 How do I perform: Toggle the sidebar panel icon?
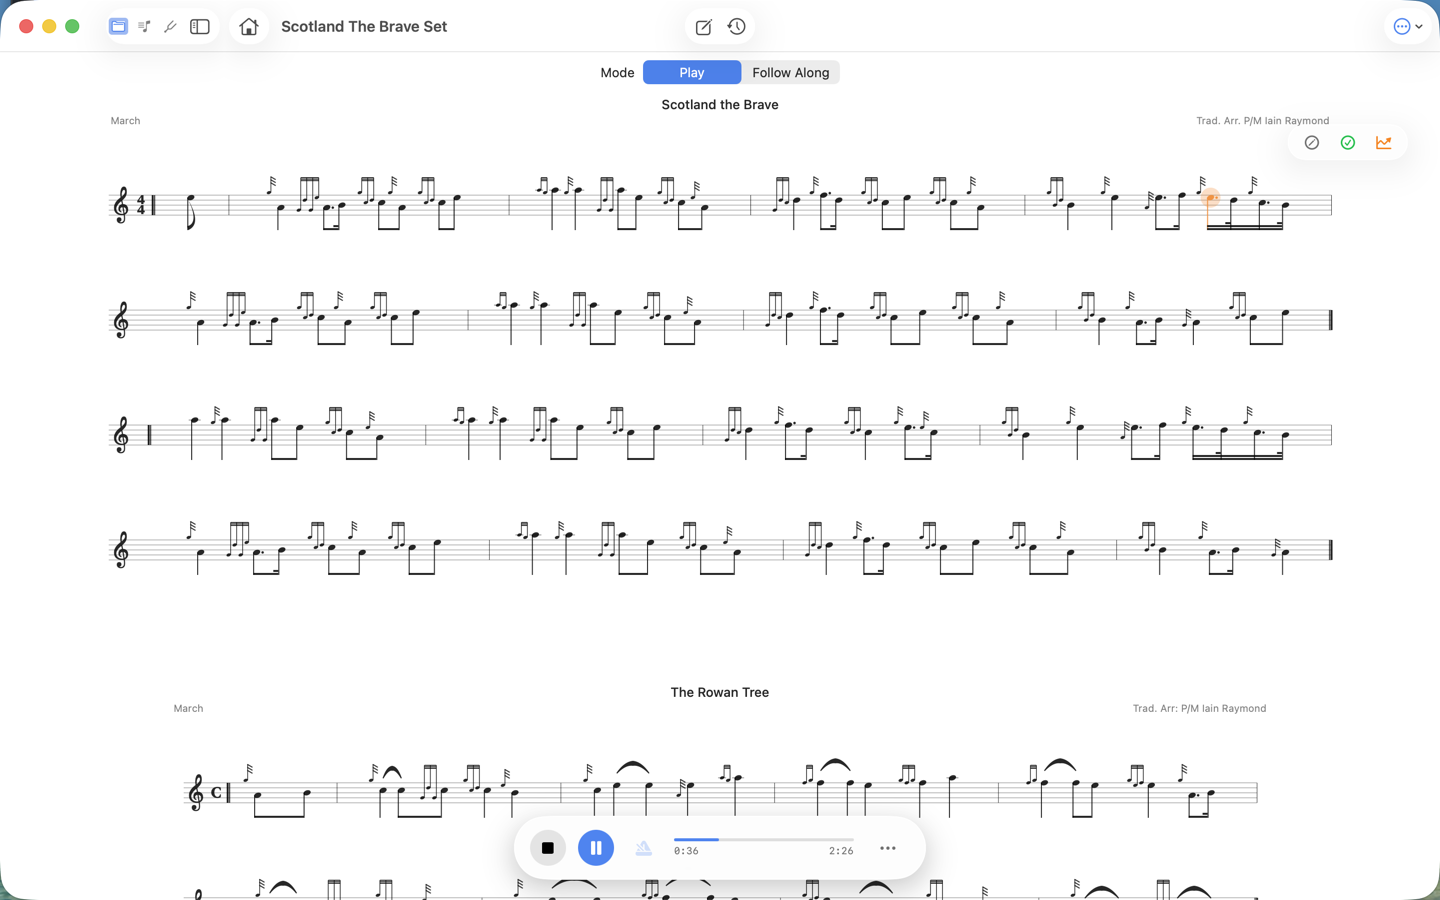[200, 27]
